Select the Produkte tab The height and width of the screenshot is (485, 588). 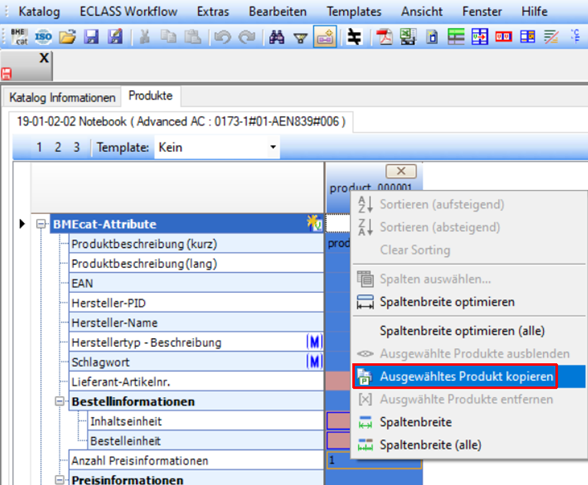150,96
